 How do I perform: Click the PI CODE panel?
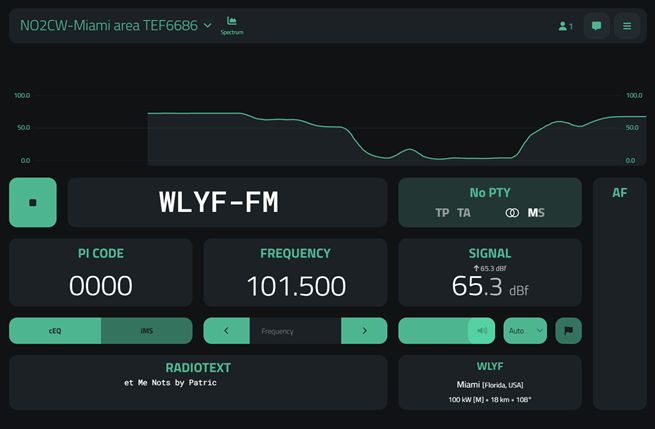[x=101, y=272]
